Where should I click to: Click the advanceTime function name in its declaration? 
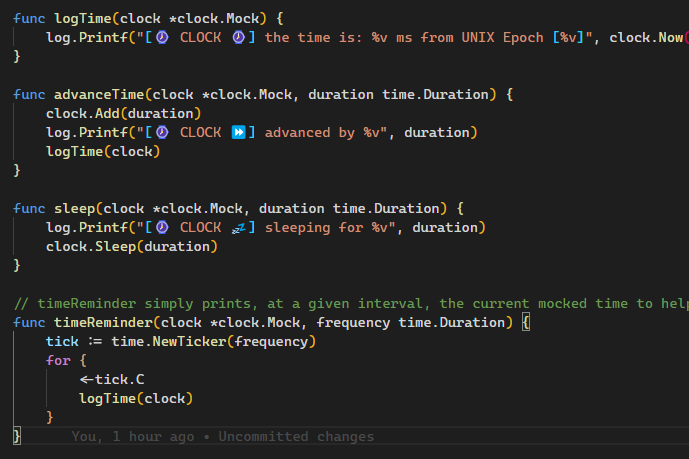click(x=99, y=95)
